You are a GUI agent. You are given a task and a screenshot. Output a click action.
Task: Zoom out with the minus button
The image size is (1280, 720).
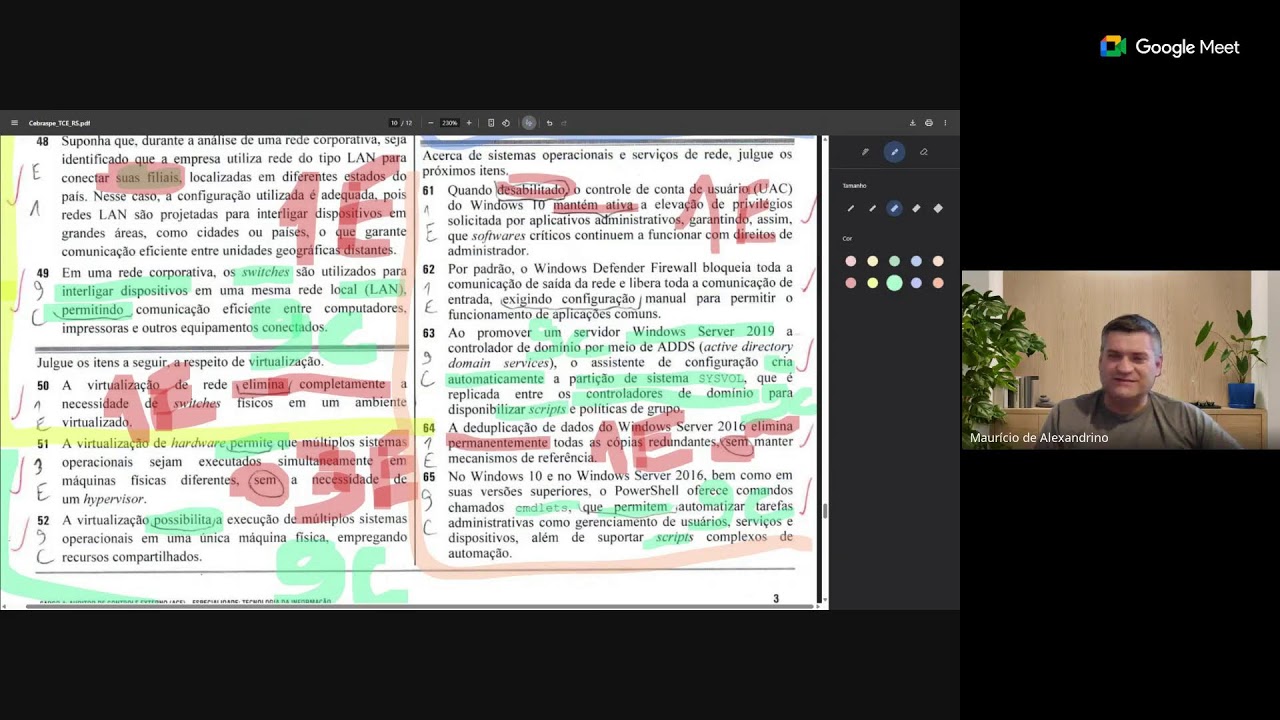pyautogui.click(x=431, y=123)
